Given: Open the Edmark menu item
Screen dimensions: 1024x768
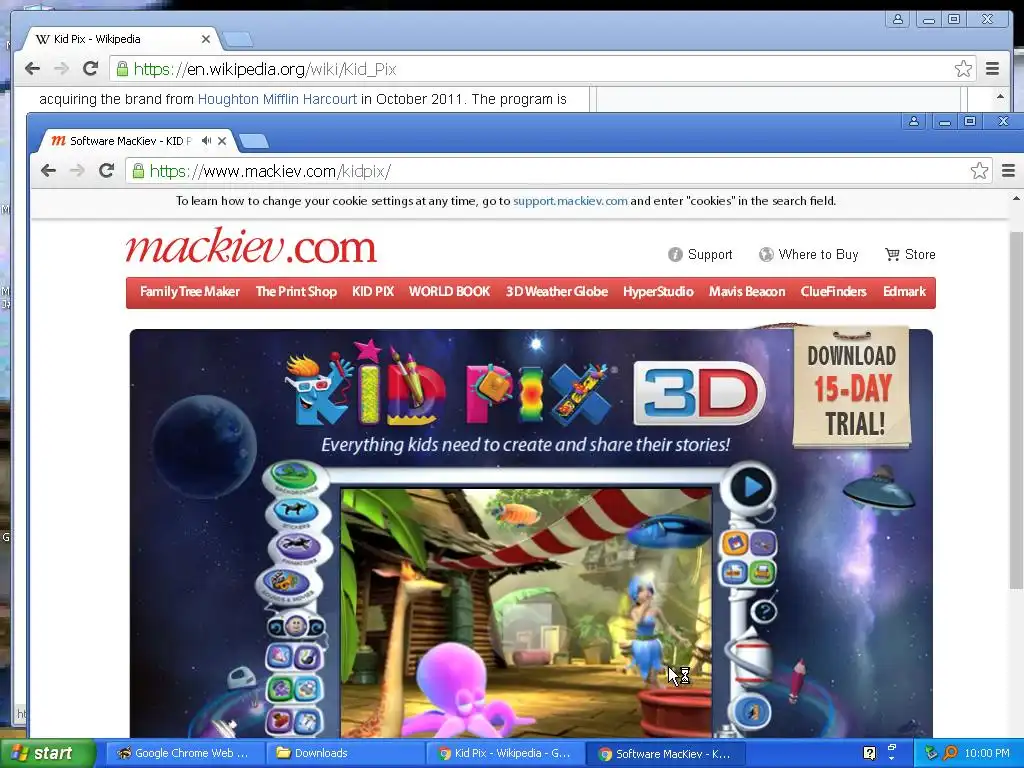Looking at the screenshot, I should pos(904,292).
